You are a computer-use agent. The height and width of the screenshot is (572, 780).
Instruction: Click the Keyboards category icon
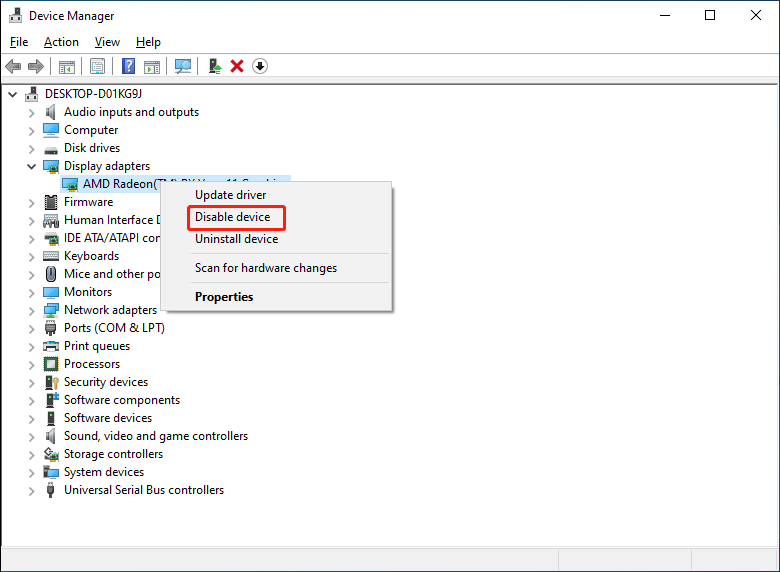click(x=51, y=256)
